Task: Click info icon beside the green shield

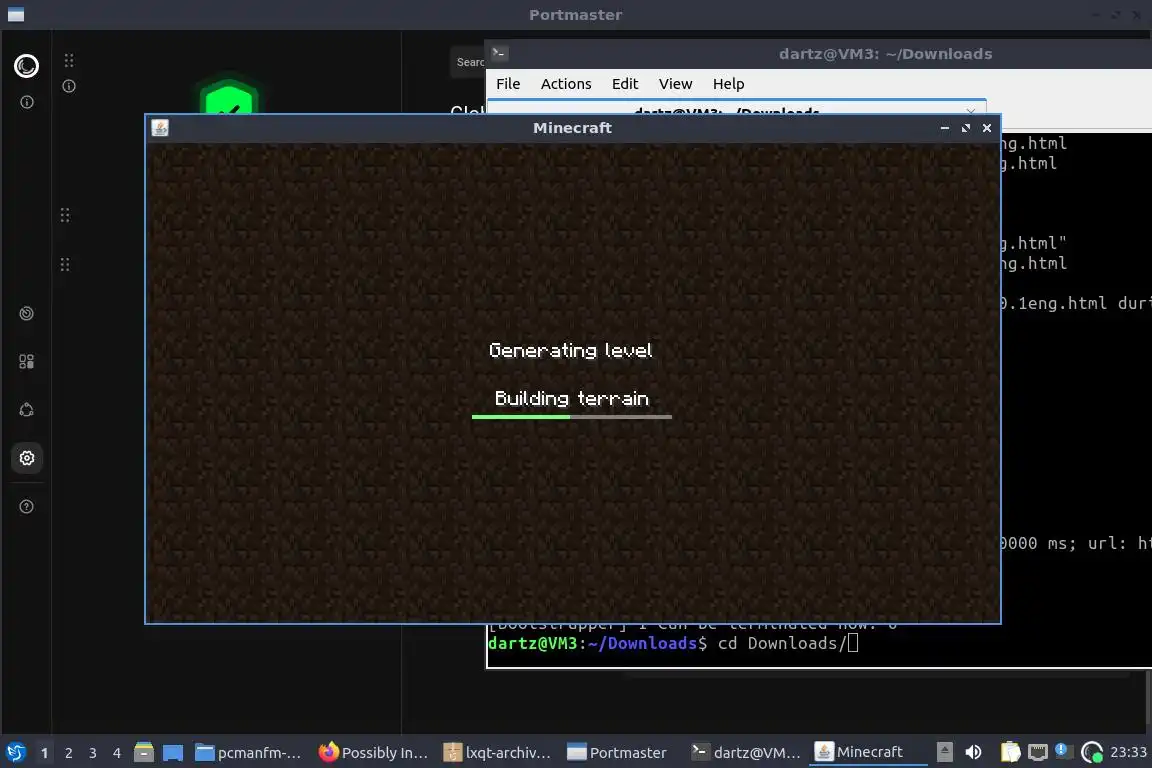Action: [69, 86]
